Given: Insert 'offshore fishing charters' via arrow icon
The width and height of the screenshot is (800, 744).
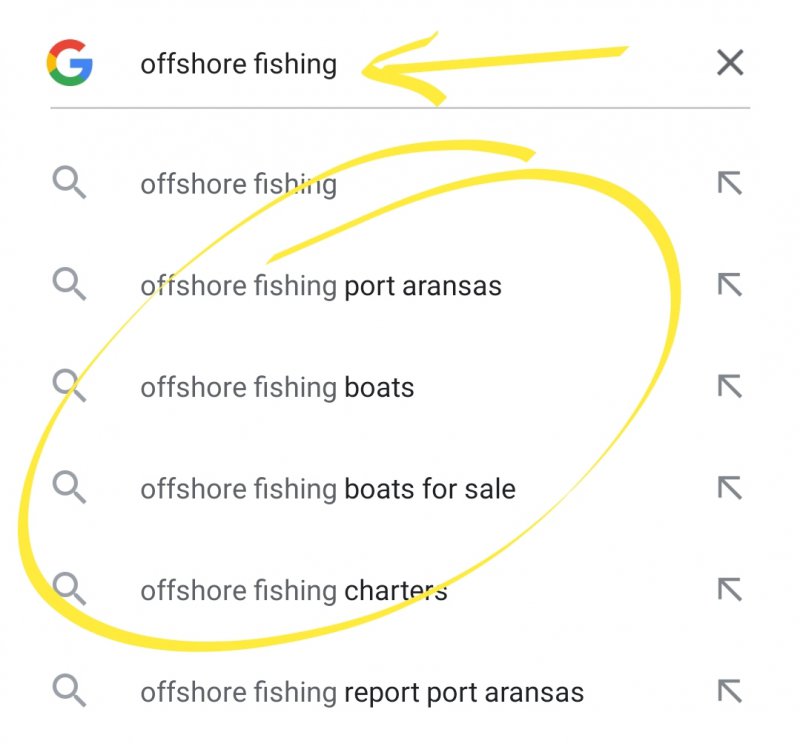Looking at the screenshot, I should [730, 591].
